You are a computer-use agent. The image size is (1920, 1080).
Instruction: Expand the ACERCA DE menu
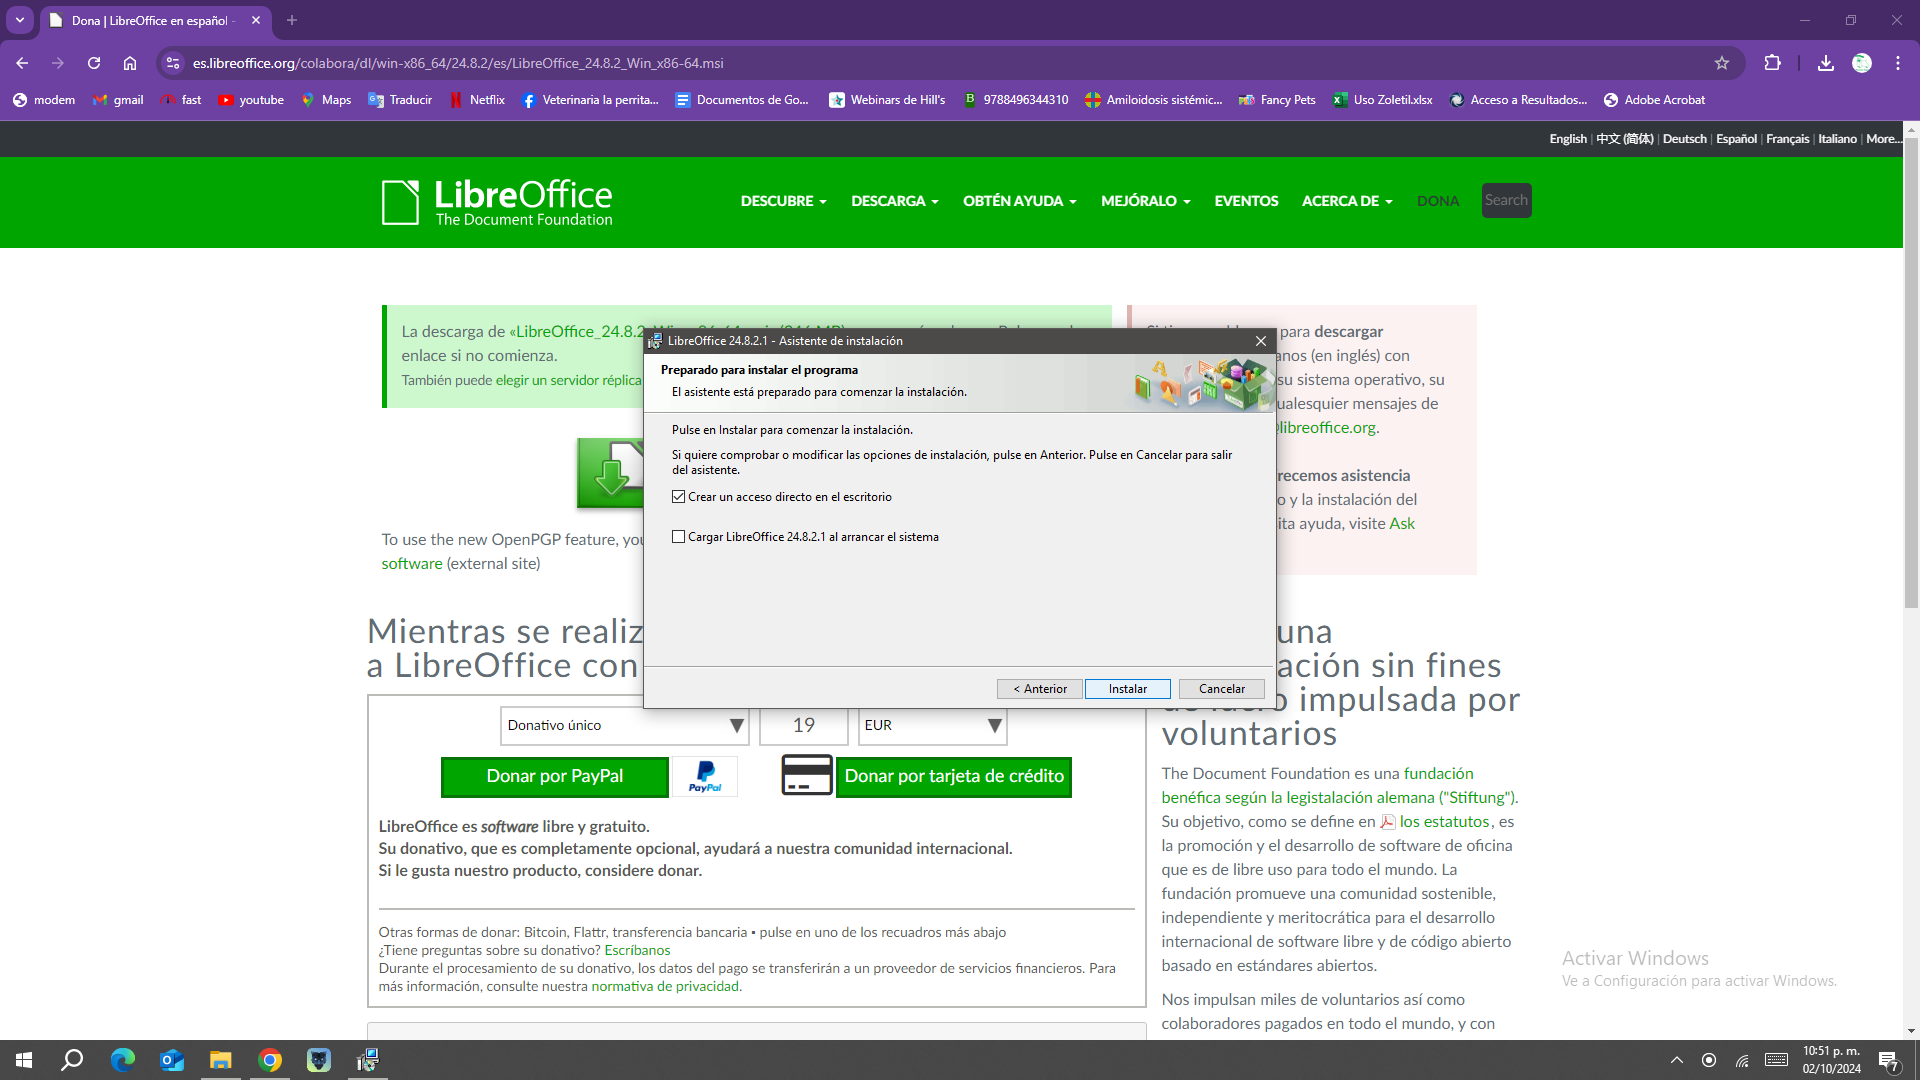click(x=1346, y=201)
